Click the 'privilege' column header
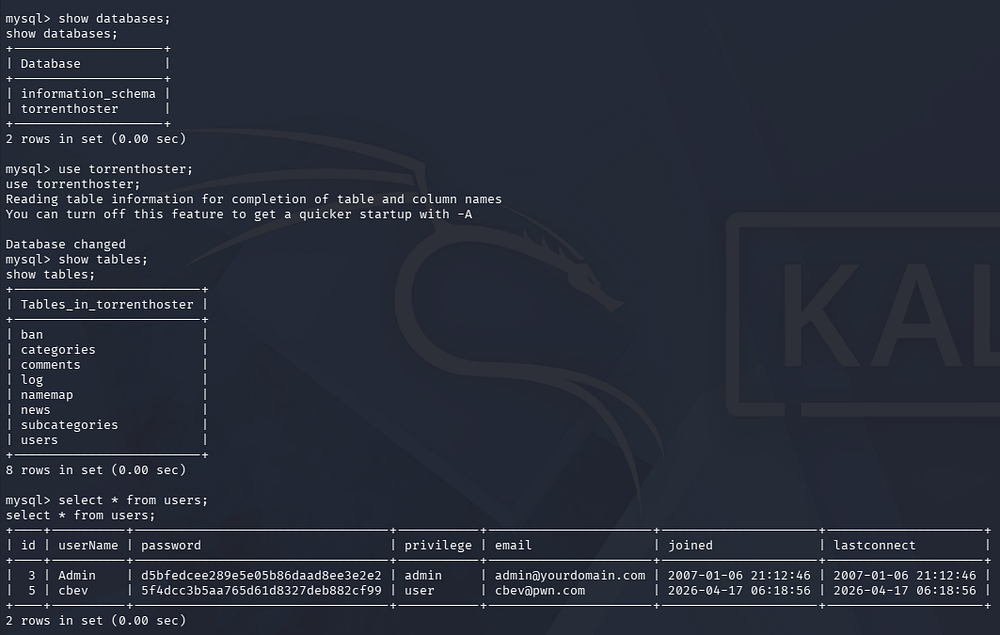The image size is (1000, 635). point(438,545)
